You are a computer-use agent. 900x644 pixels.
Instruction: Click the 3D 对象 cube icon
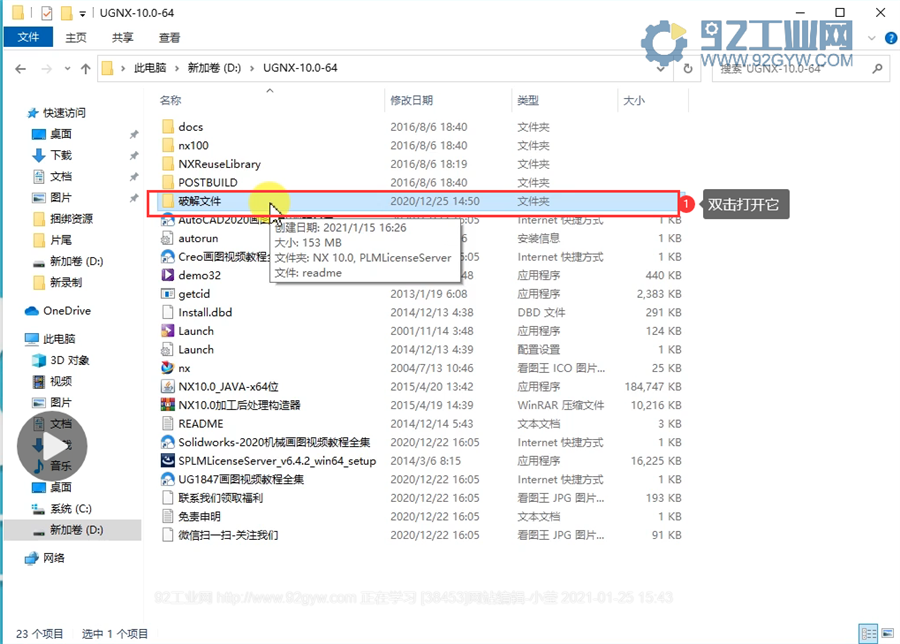(x=38, y=360)
